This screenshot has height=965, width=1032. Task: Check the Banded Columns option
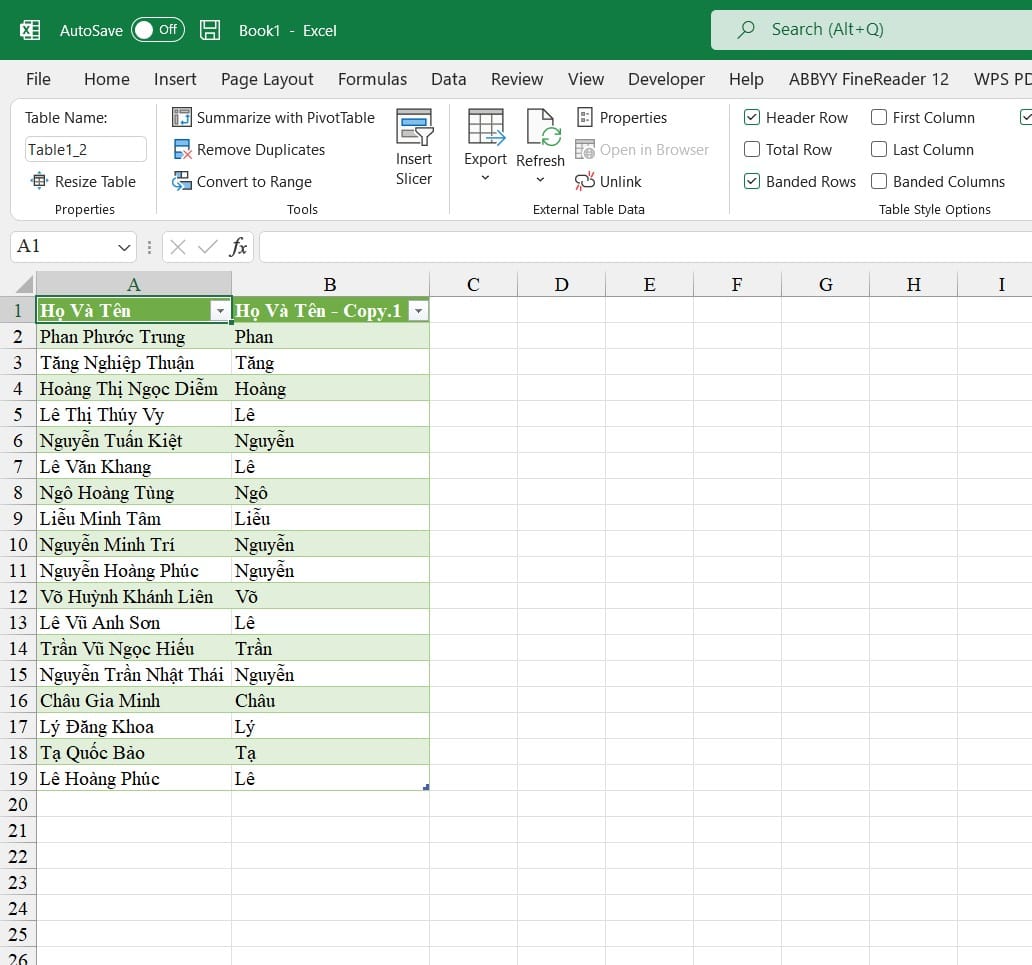[x=879, y=182]
